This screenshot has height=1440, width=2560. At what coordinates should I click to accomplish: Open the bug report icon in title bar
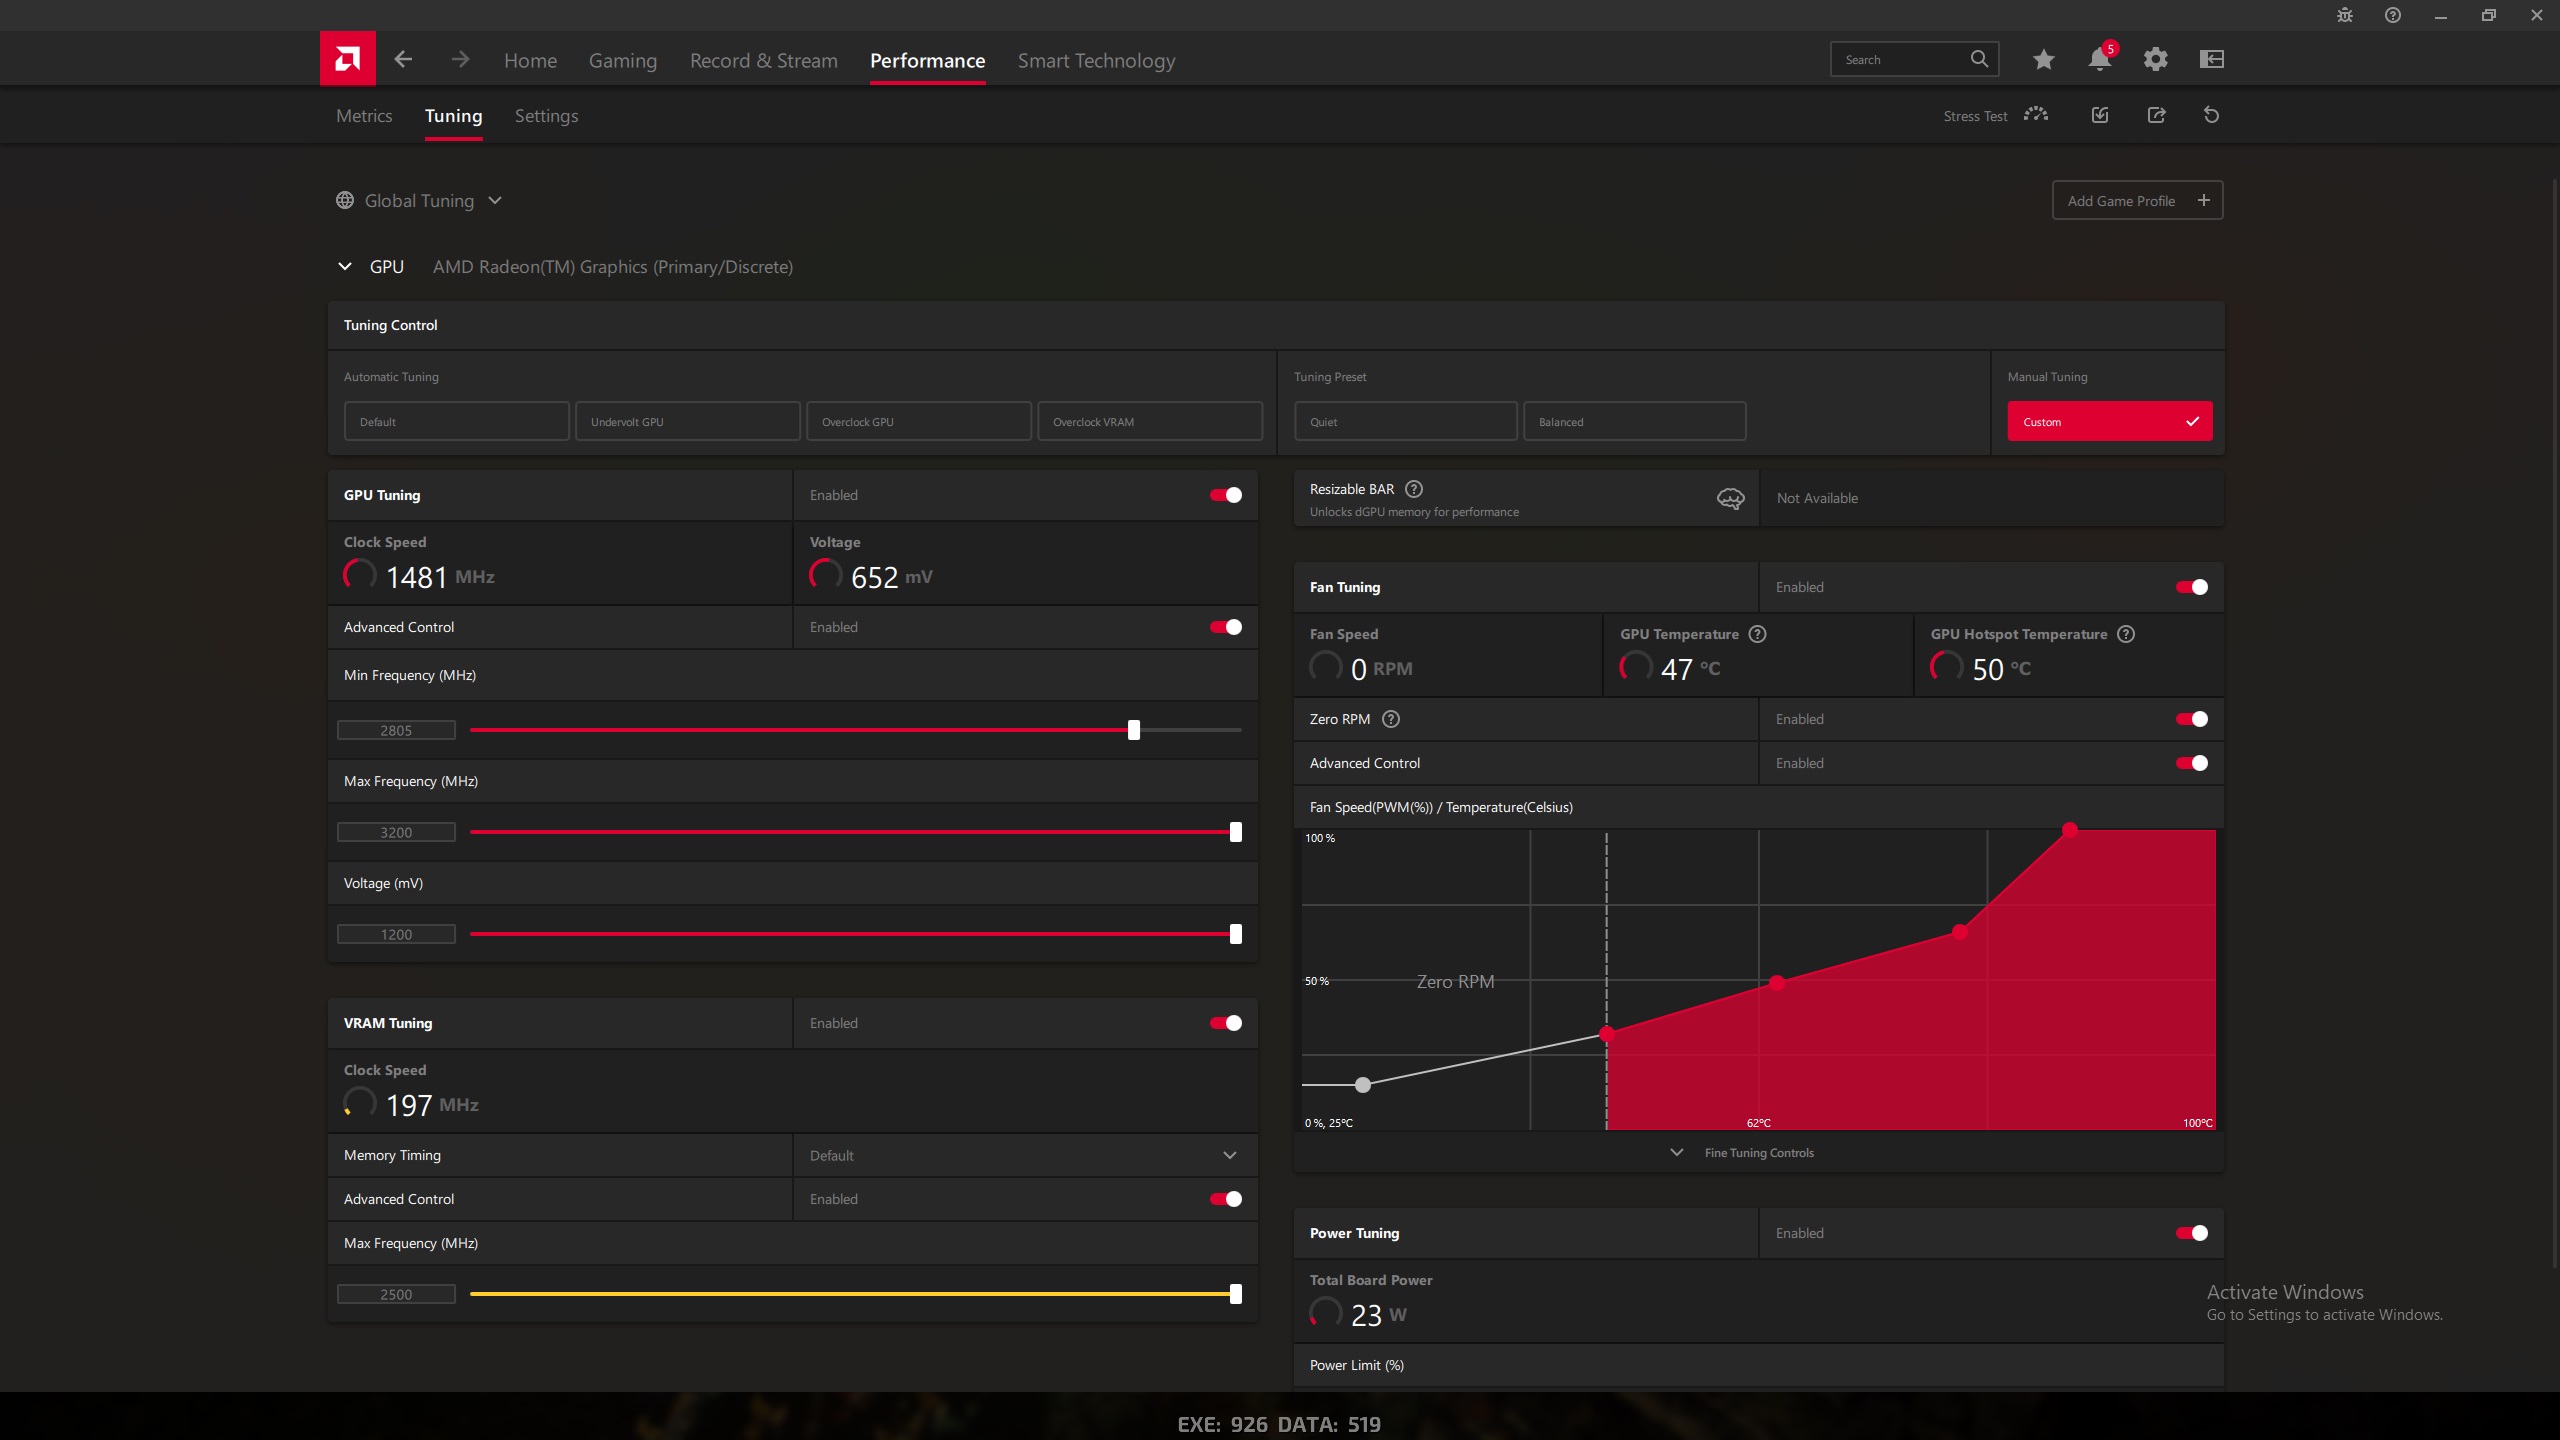pos(2345,15)
